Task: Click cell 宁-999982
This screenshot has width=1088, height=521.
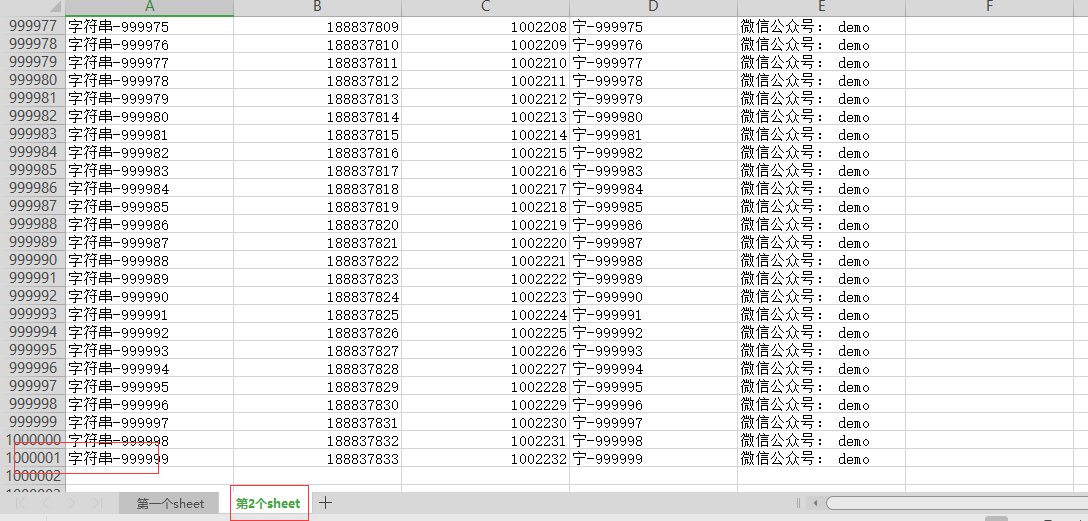Action: click(653, 153)
